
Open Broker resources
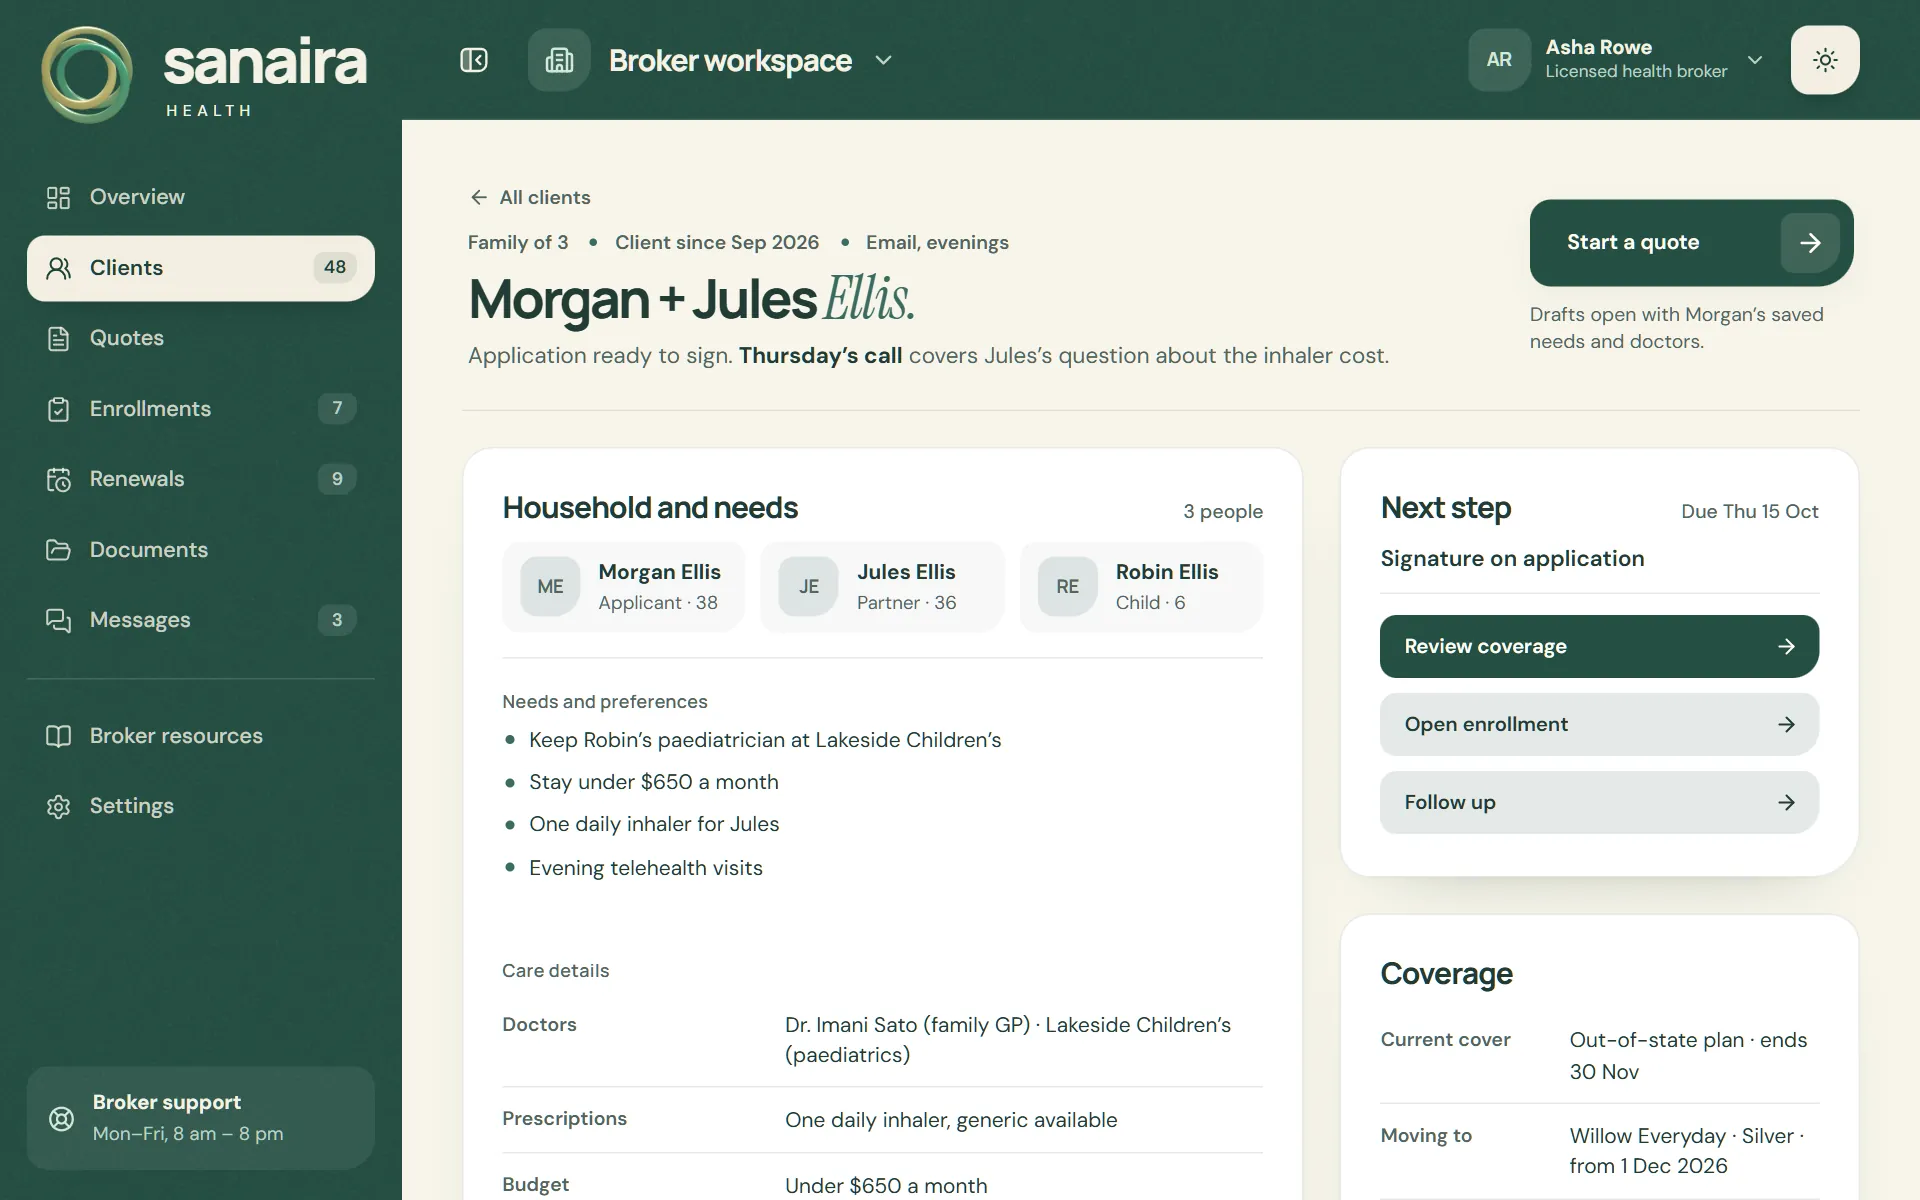[x=201, y=736]
